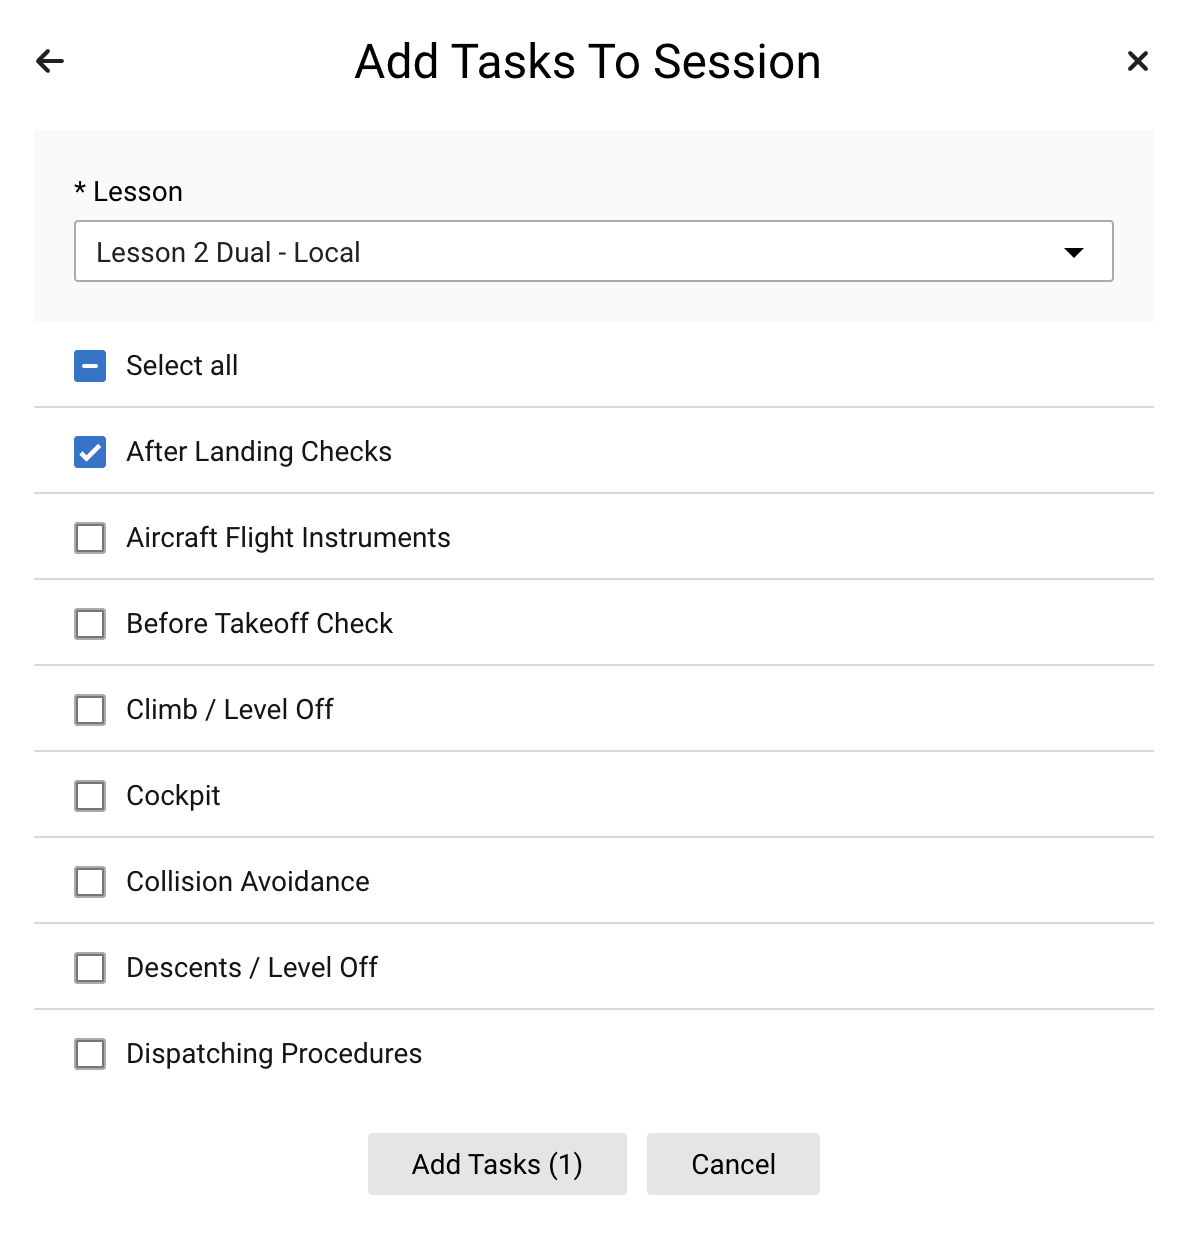The width and height of the screenshot is (1192, 1234).
Task: Click the Cockpit task label
Action: 173,796
